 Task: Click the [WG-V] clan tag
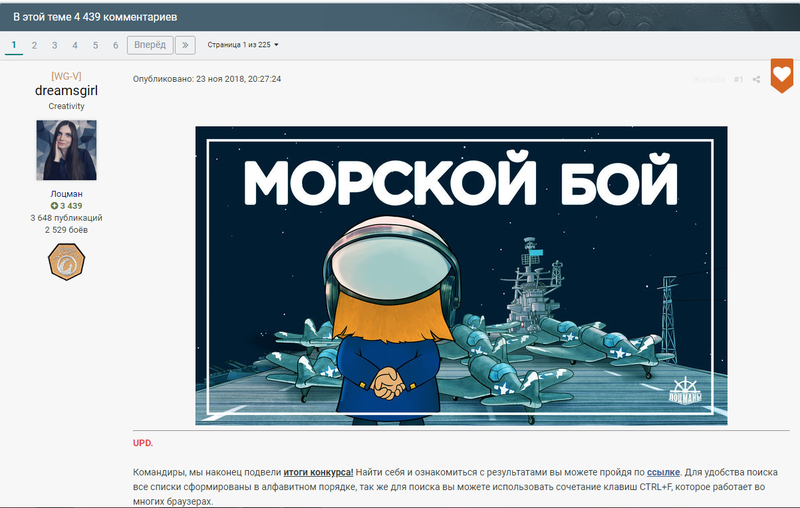tap(66, 76)
